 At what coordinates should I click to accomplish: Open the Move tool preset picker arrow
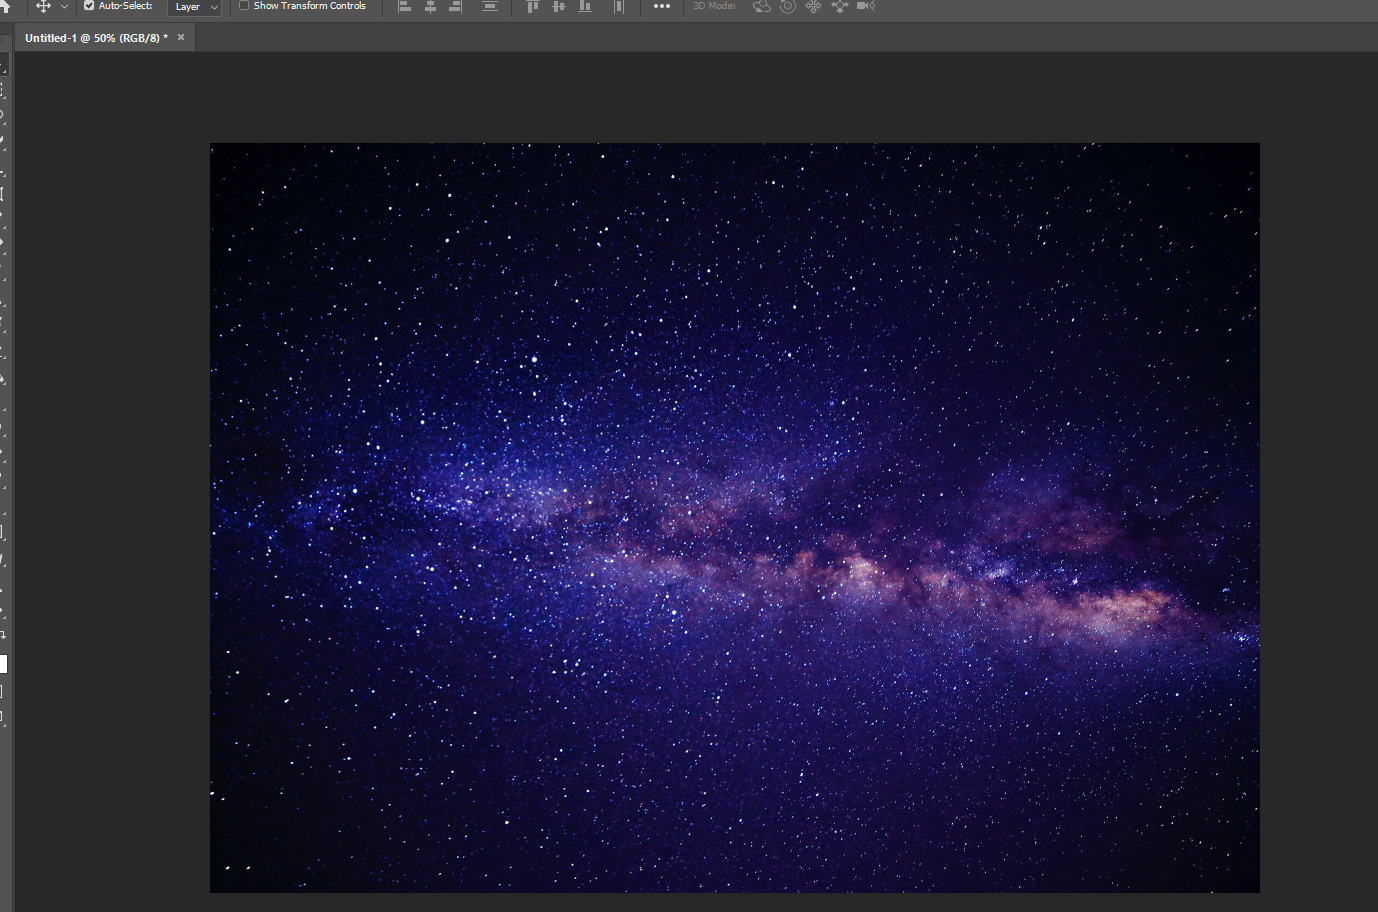click(x=65, y=7)
